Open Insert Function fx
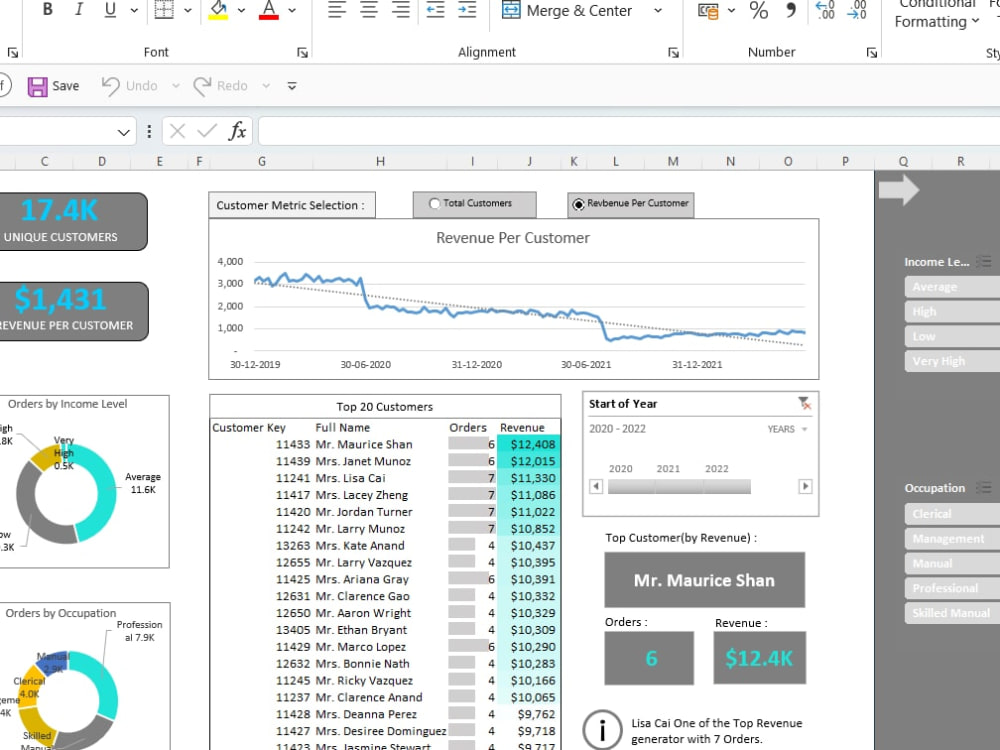The width and height of the screenshot is (1000, 750). pyautogui.click(x=237, y=131)
